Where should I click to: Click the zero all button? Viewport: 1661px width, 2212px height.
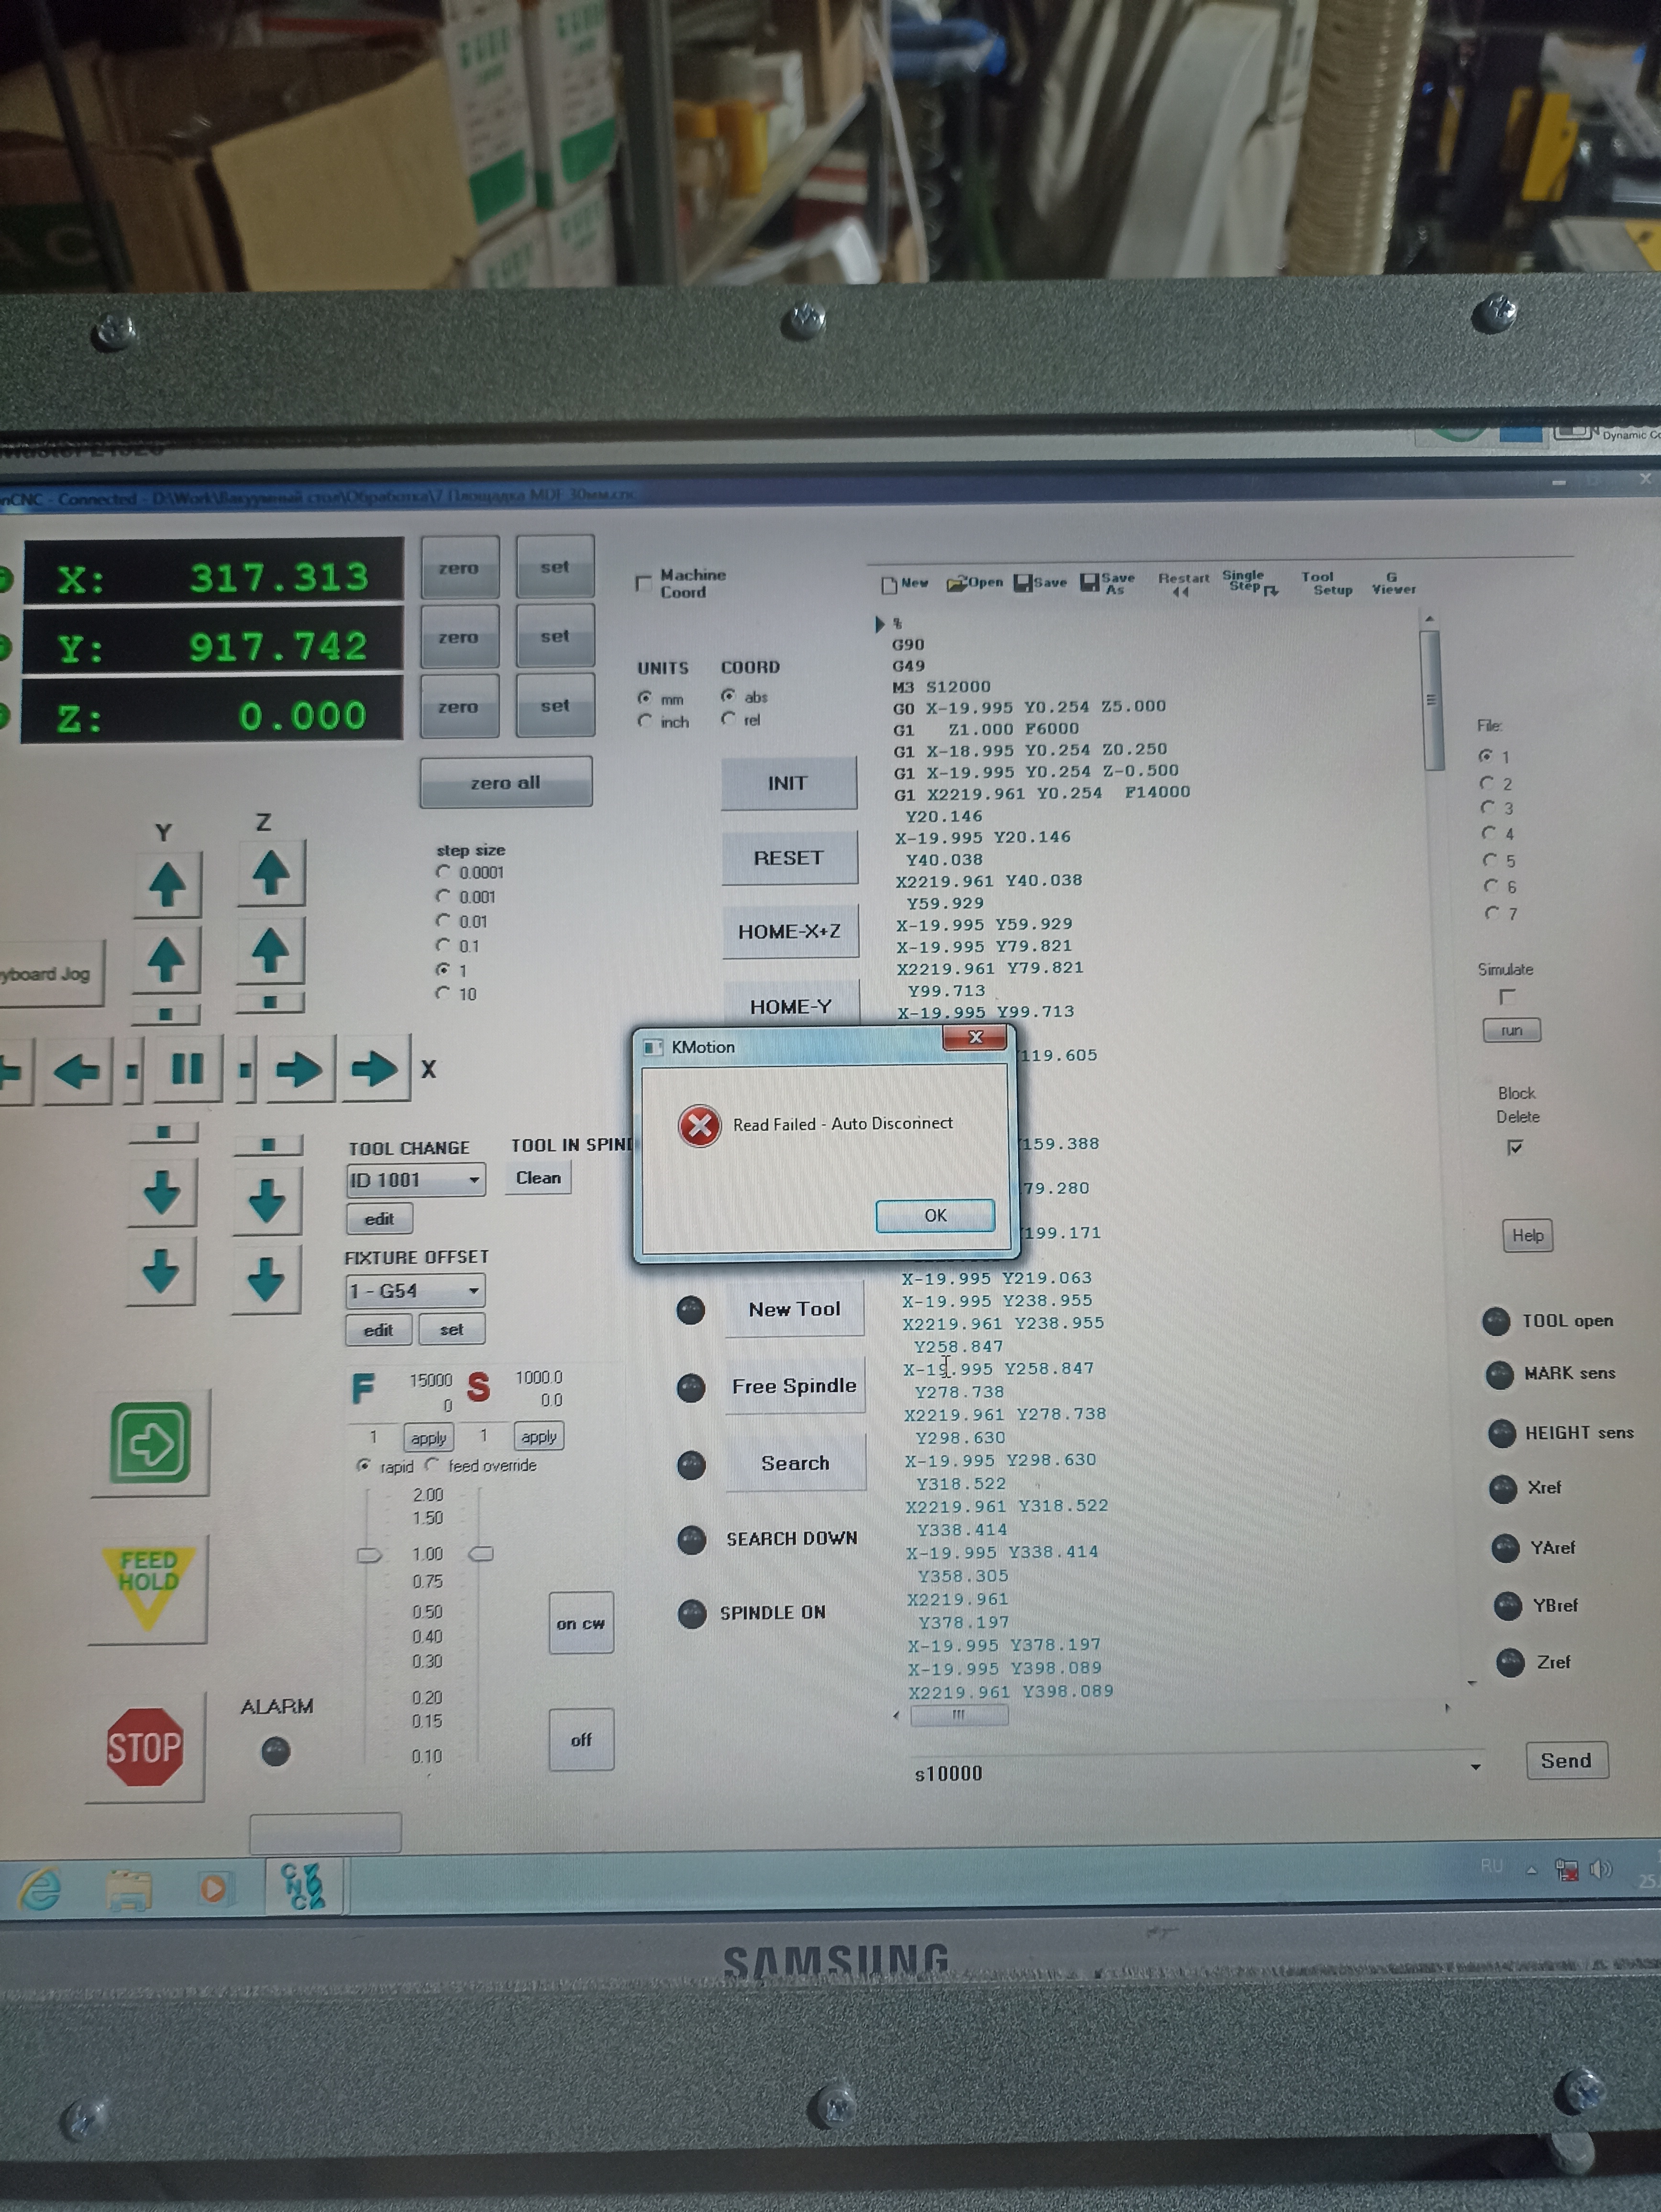click(x=505, y=783)
